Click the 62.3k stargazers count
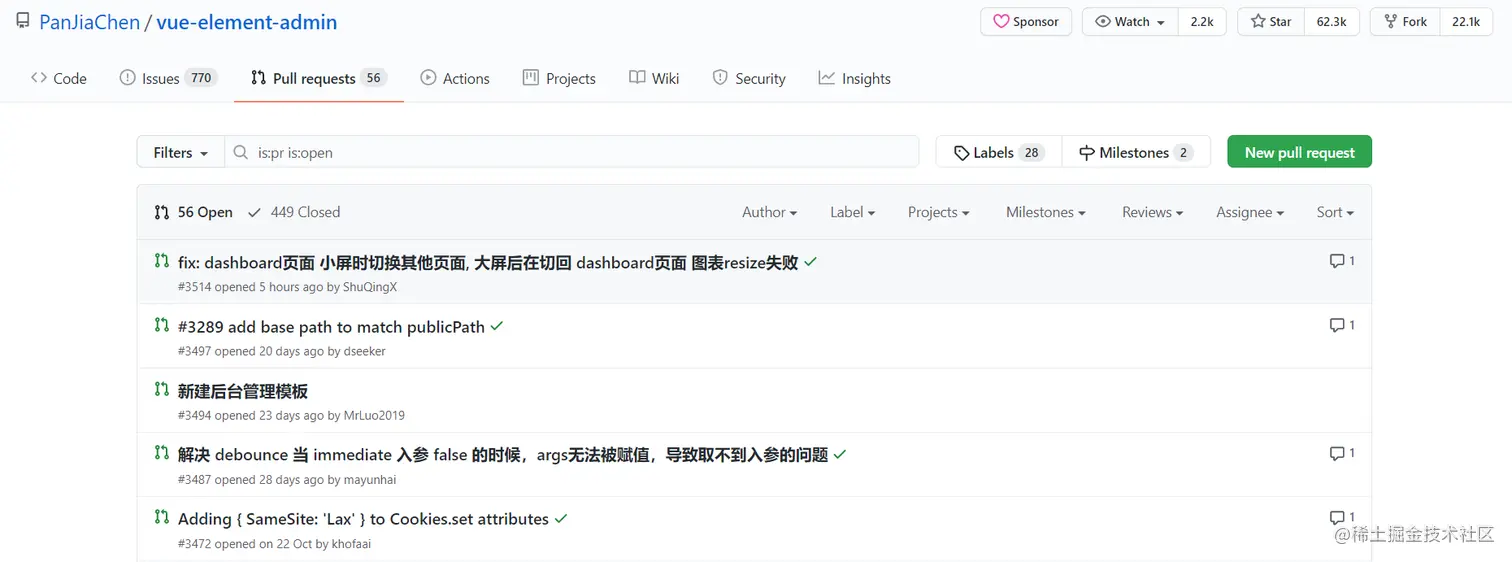The image size is (1512, 562). coord(1331,22)
